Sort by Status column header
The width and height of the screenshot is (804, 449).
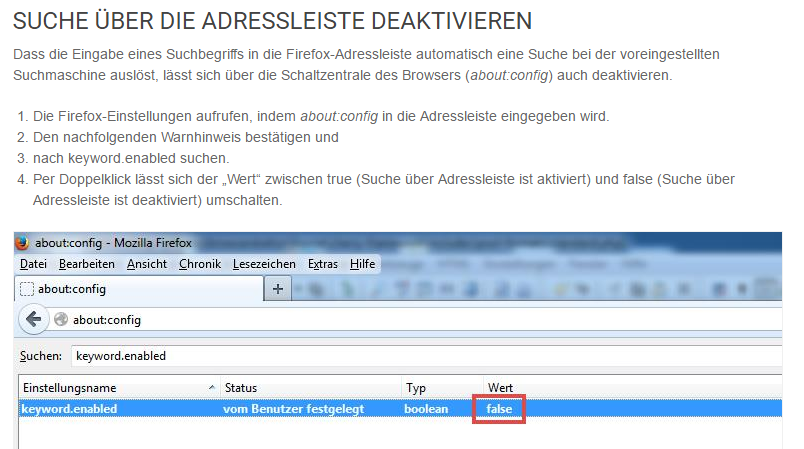[x=311, y=388]
